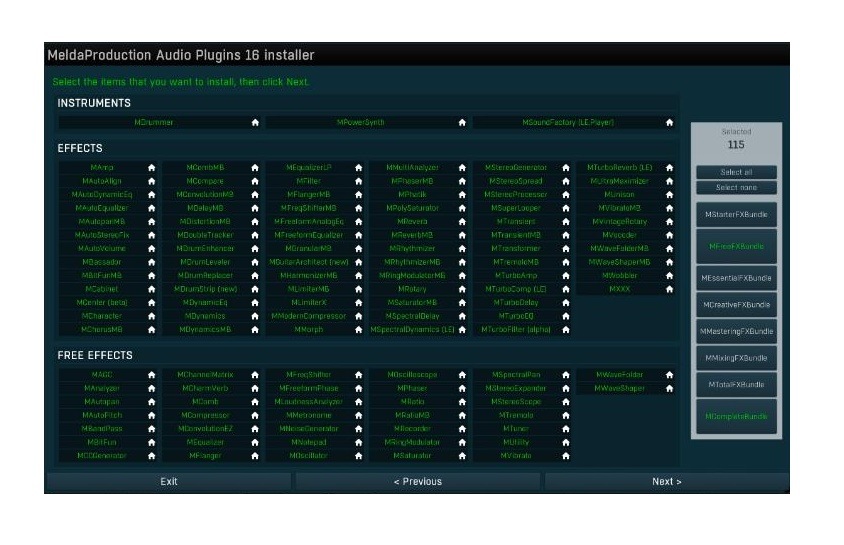Click the home icon next to MWaveFolder
Viewport: 844px width, 545px height.
[669, 375]
